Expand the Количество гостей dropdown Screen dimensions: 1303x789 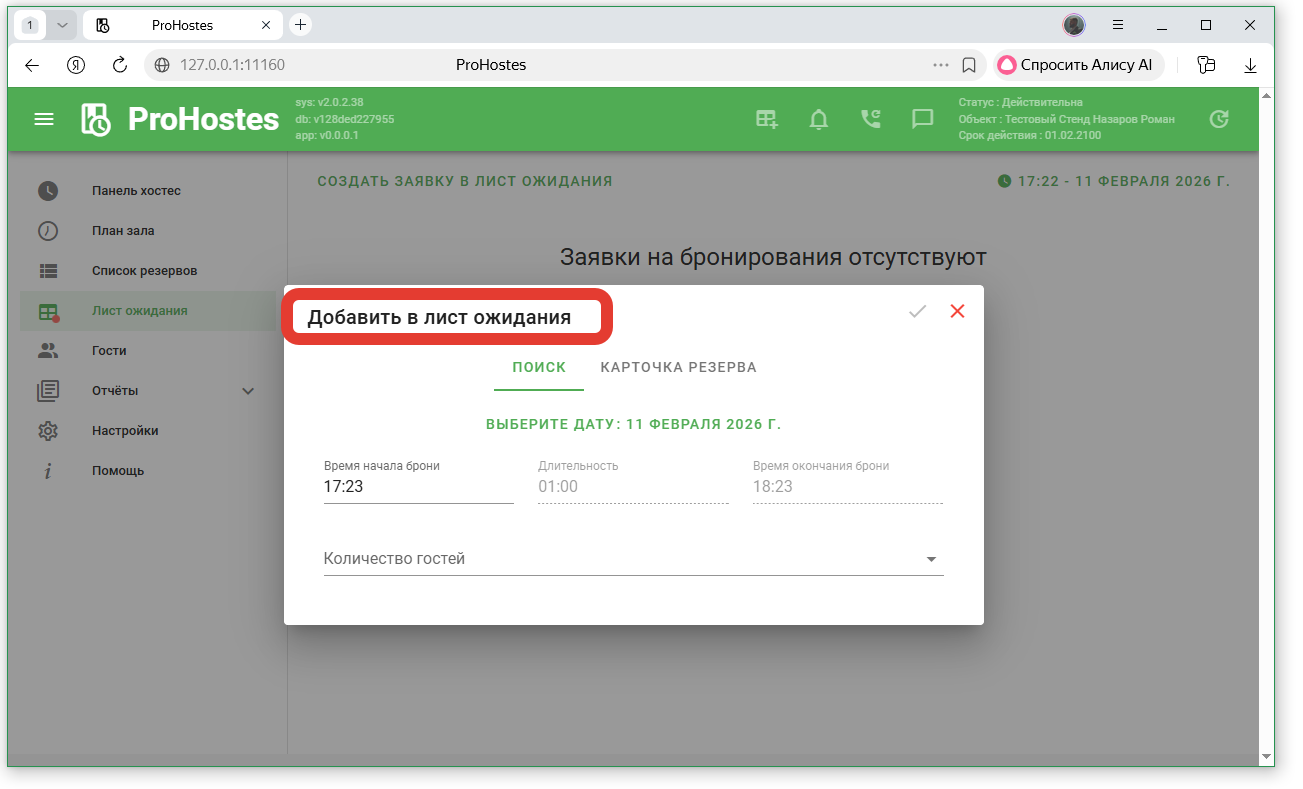931,560
